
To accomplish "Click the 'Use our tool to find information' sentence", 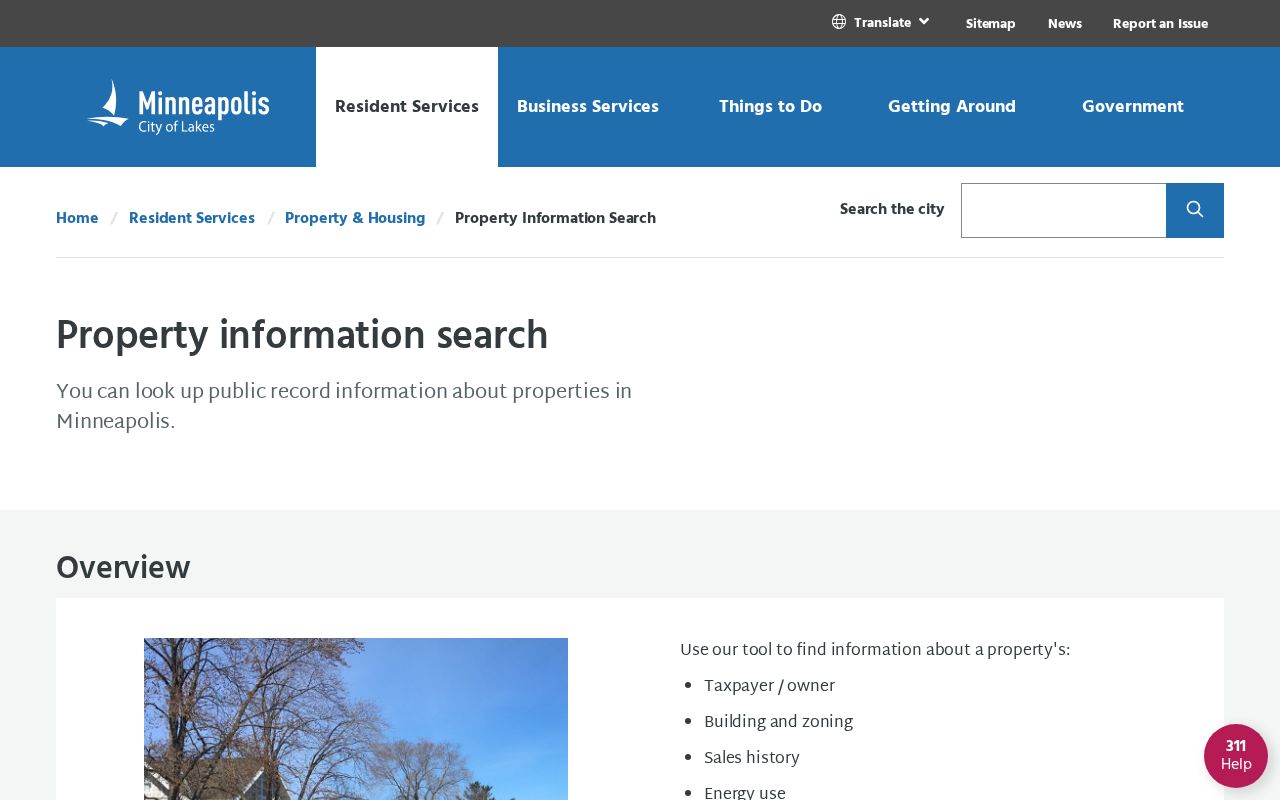I will (875, 650).
